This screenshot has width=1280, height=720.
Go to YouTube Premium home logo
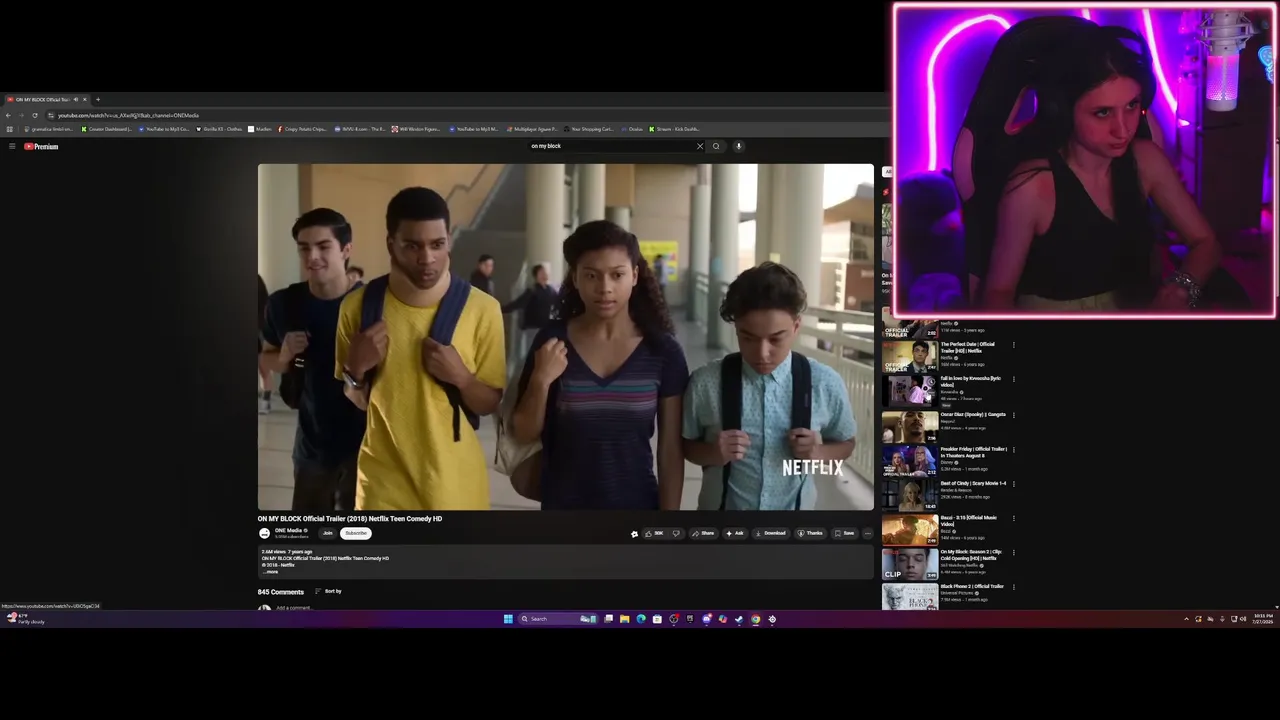(41, 146)
